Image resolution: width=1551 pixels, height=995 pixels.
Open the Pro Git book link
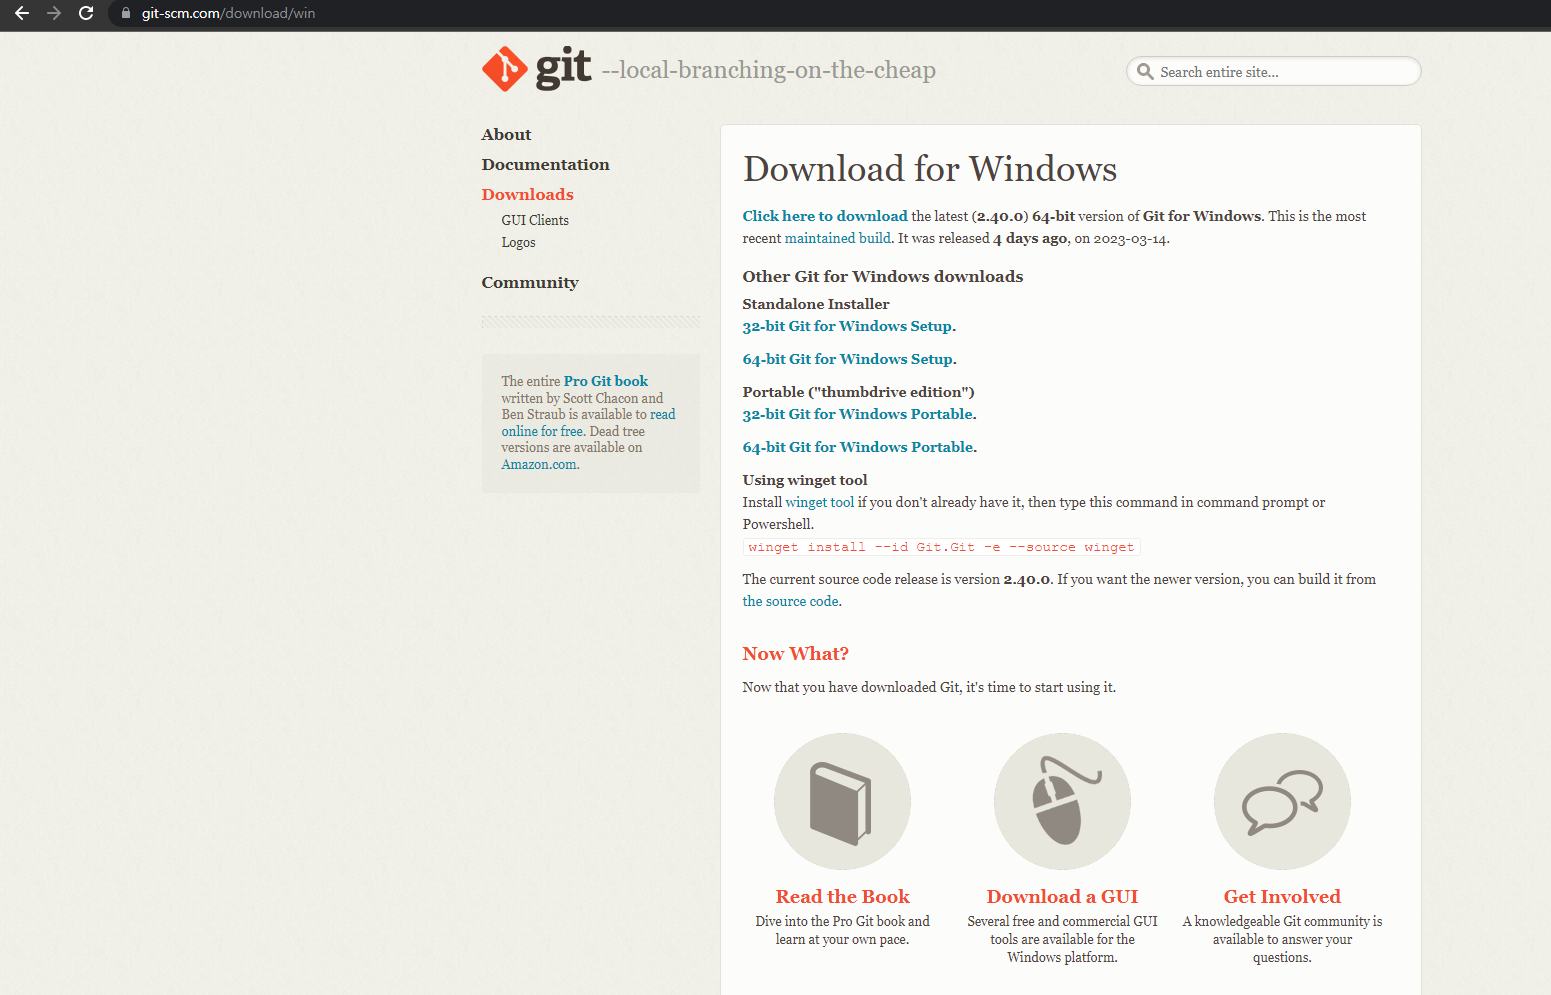tap(606, 381)
